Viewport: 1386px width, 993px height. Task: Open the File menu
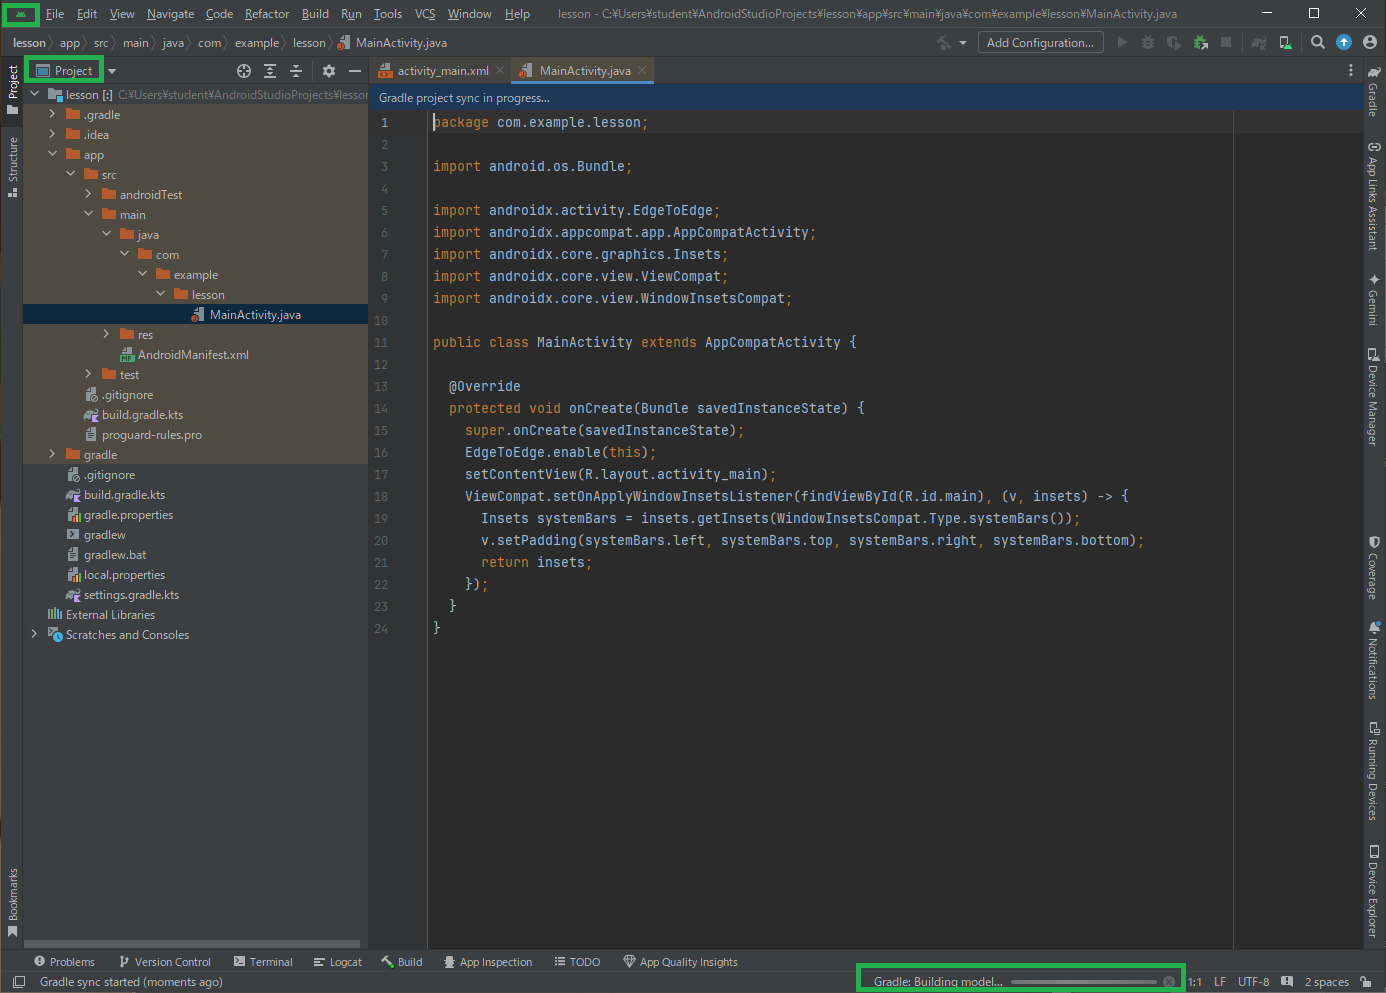click(x=55, y=14)
